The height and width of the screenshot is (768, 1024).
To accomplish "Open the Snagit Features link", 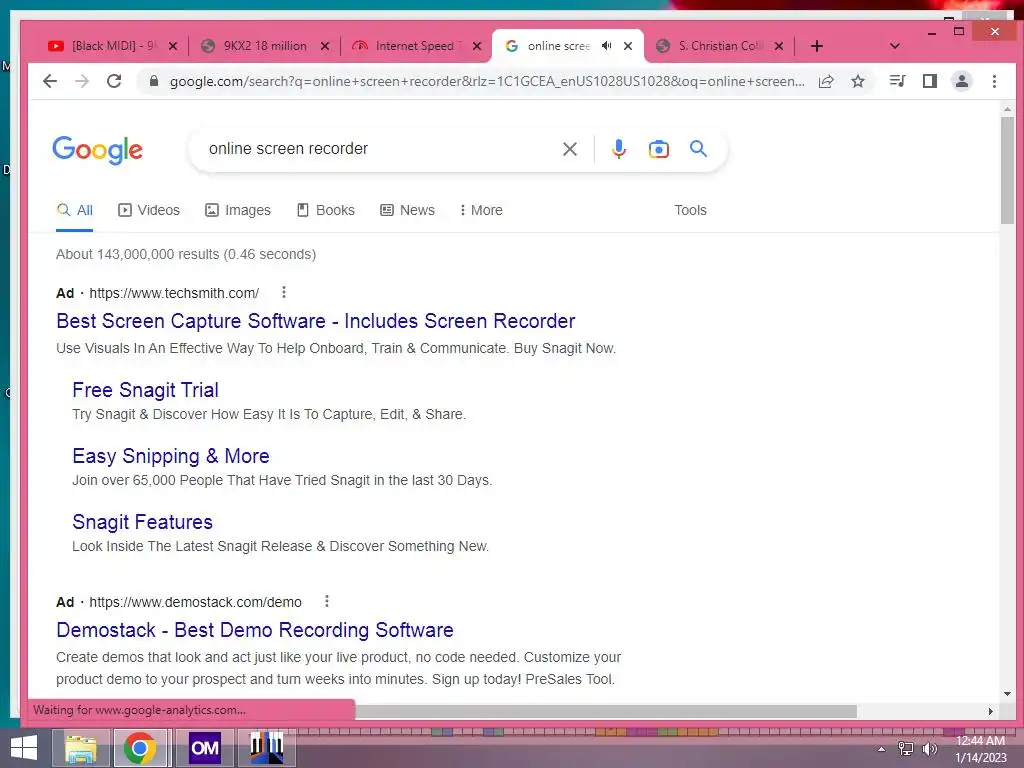I will point(142,522).
